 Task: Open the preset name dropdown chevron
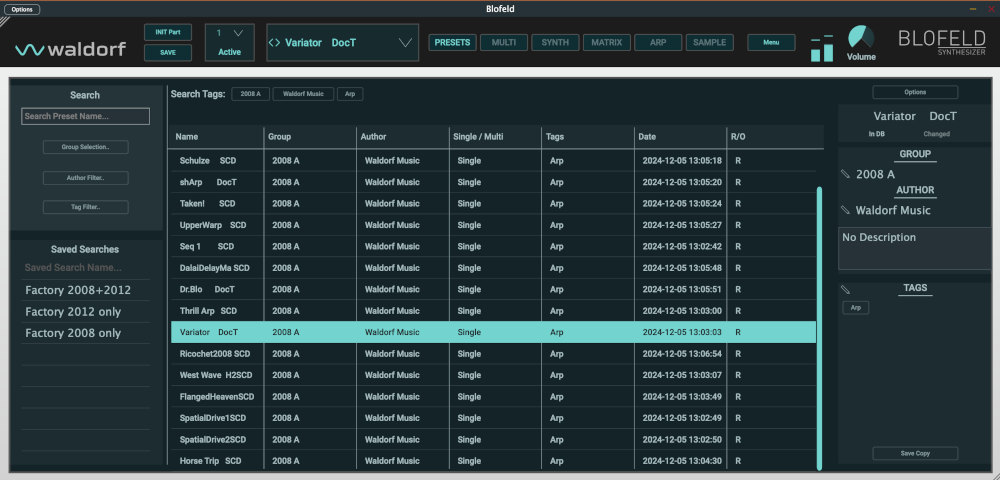click(405, 43)
